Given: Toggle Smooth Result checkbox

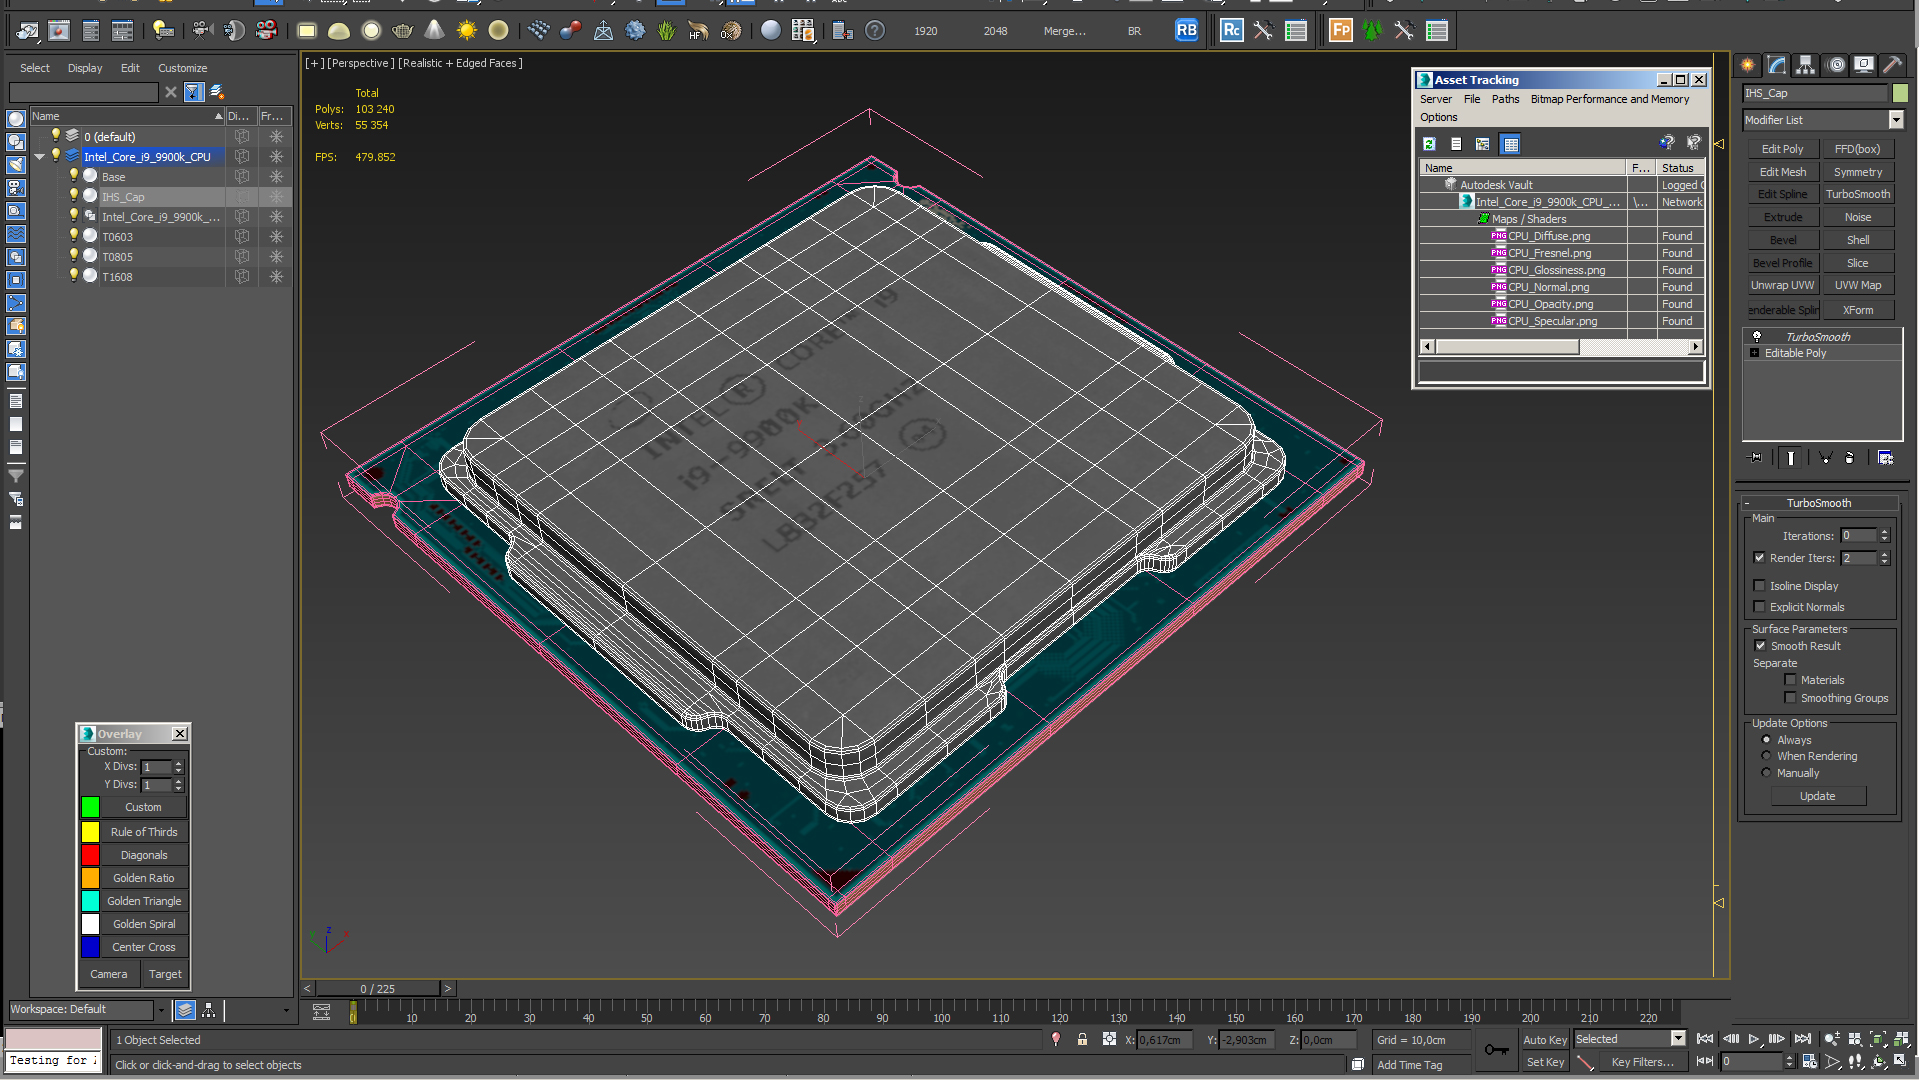Looking at the screenshot, I should pos(1760,646).
